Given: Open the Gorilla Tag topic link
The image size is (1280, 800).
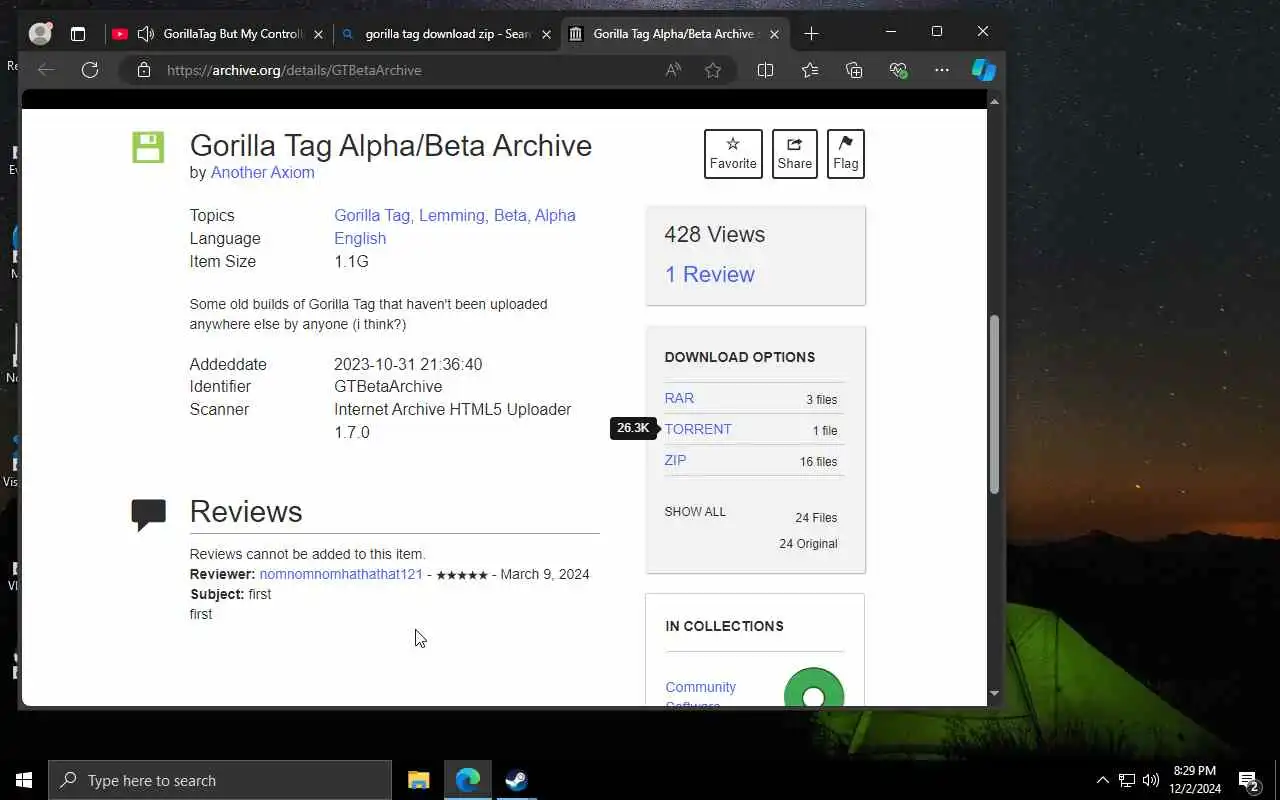Looking at the screenshot, I should pyautogui.click(x=372, y=215).
